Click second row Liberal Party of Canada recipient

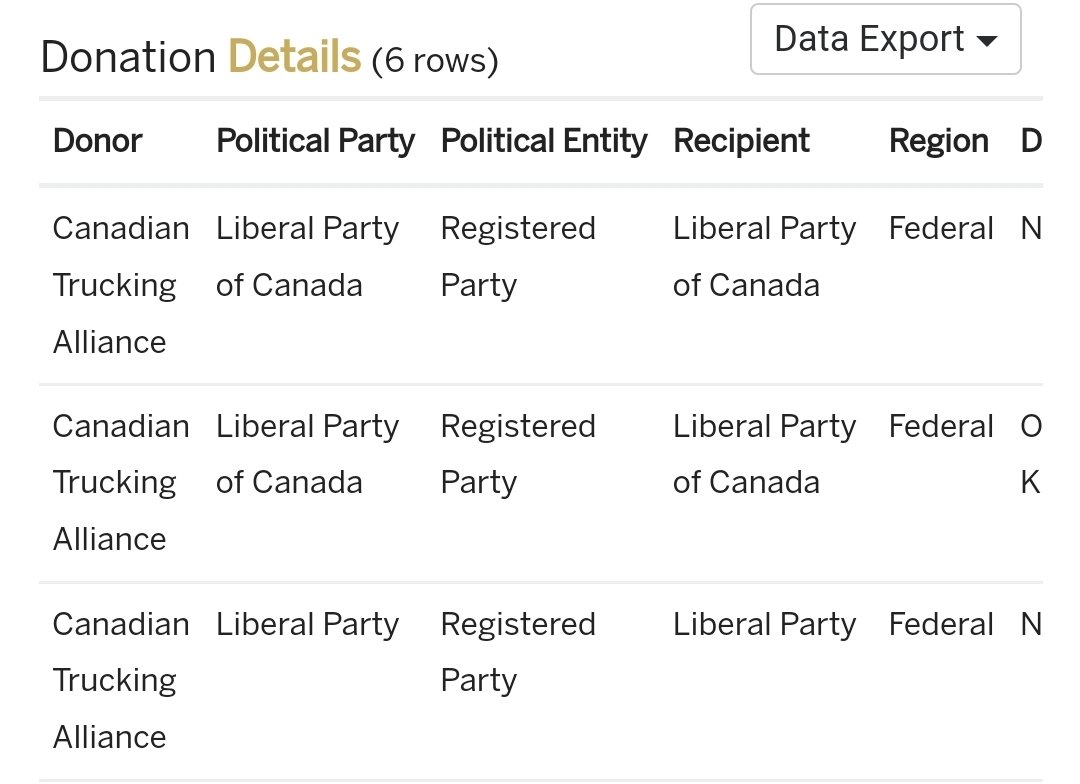click(x=764, y=455)
